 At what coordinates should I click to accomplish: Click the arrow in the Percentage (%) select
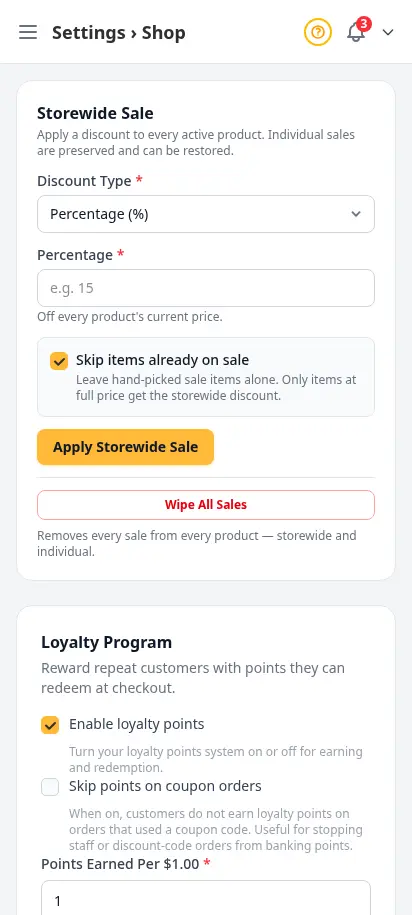click(356, 214)
